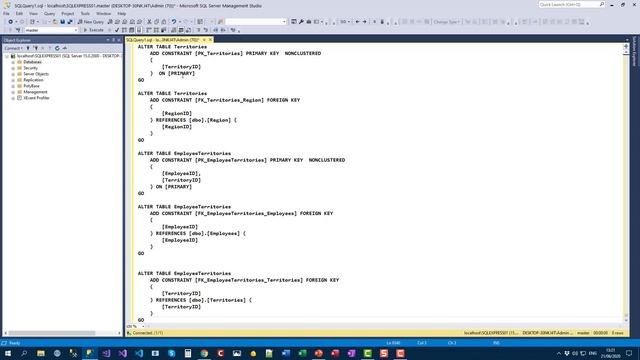Click Skype icon in taskbar

[x=171, y=353]
